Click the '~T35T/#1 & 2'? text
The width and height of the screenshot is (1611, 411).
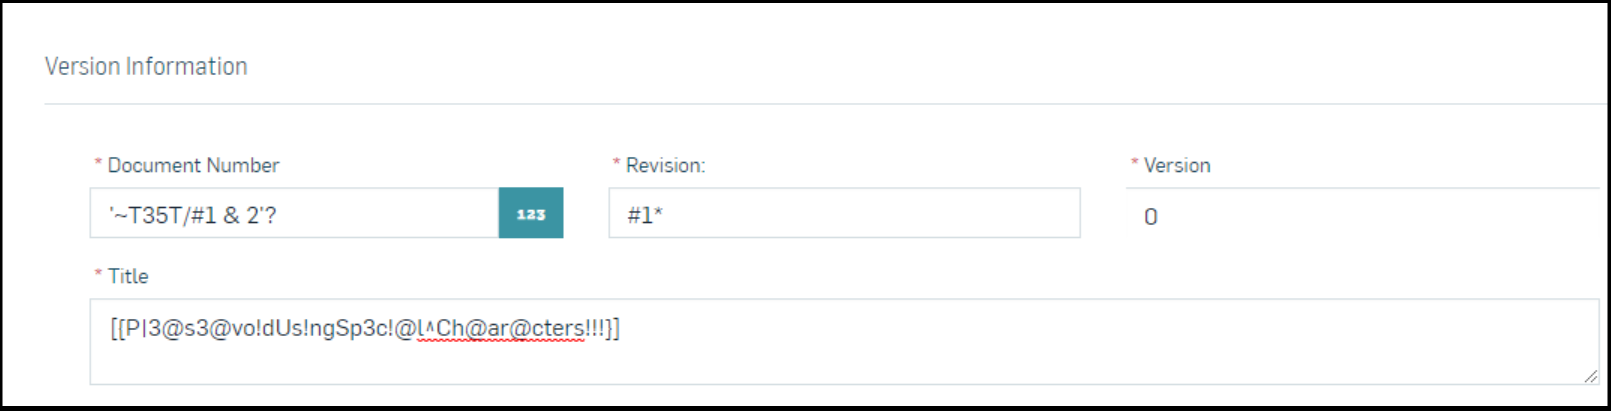[193, 216]
